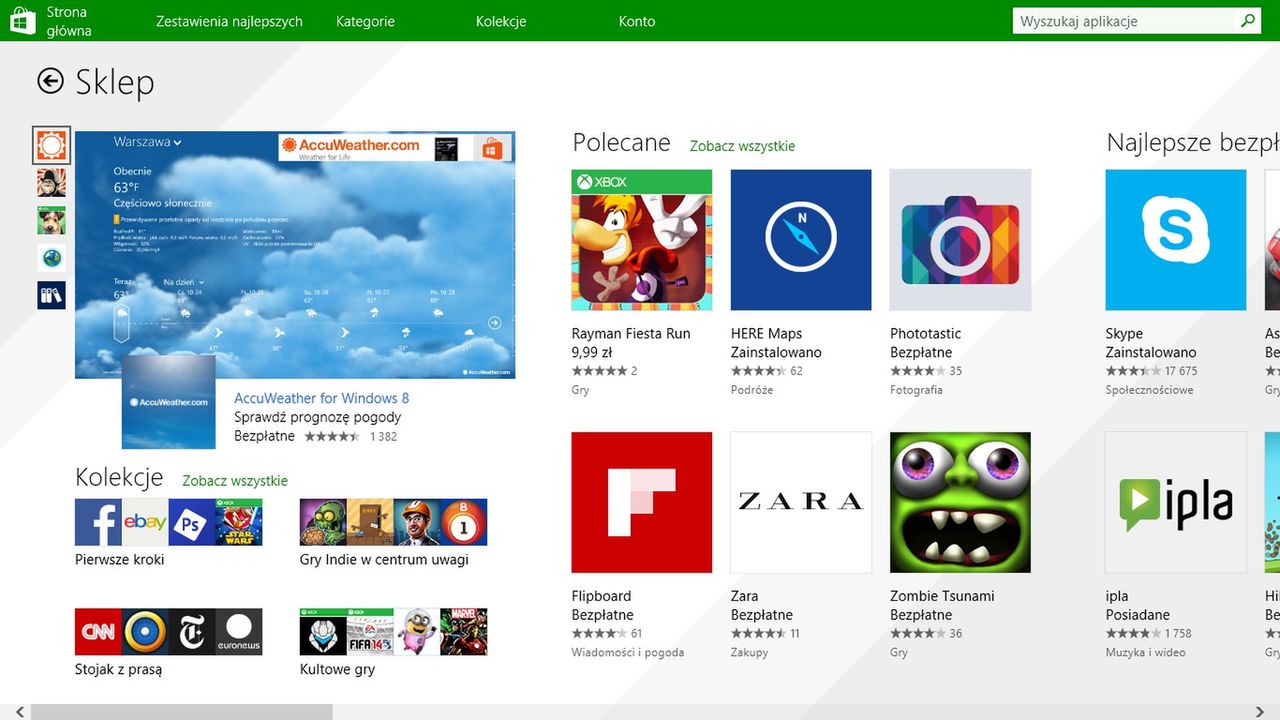Open the Zara app tile
The width and height of the screenshot is (1280, 720).
tap(801, 502)
